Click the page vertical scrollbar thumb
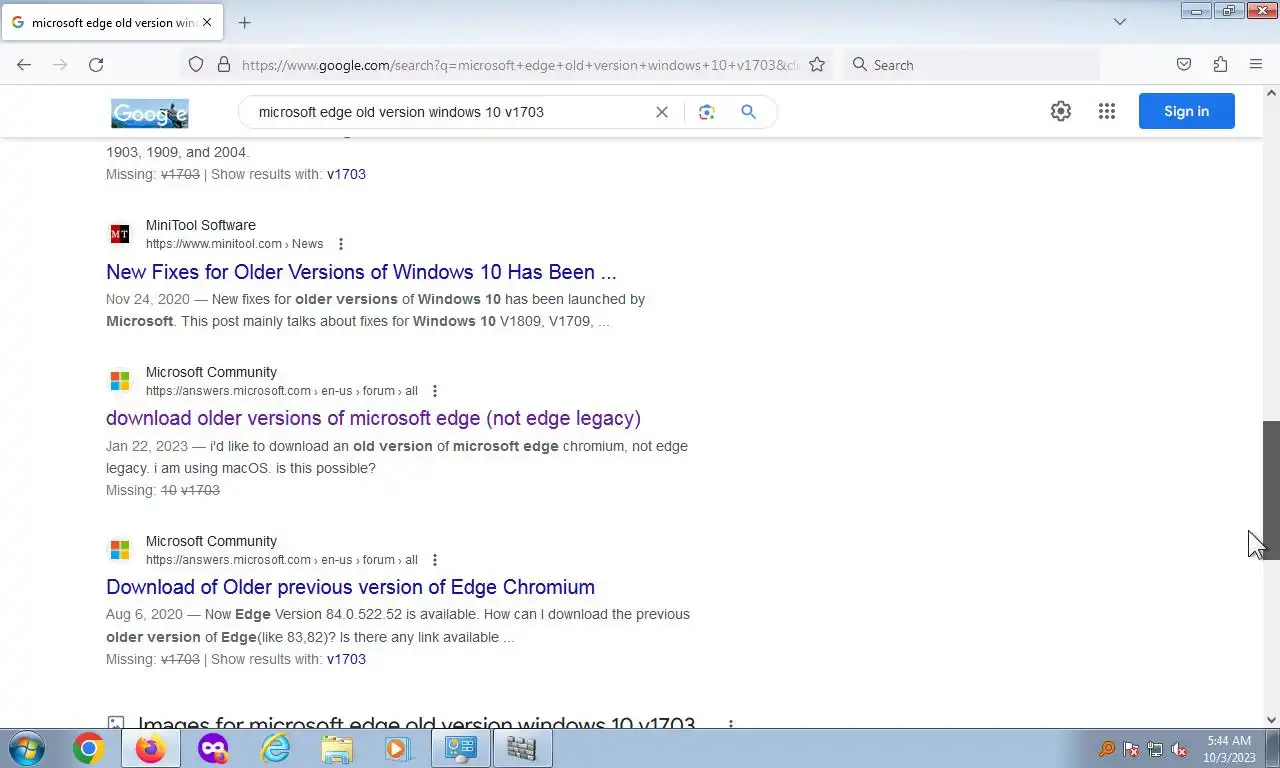Screen dimensions: 1280x768 coord(1271,490)
